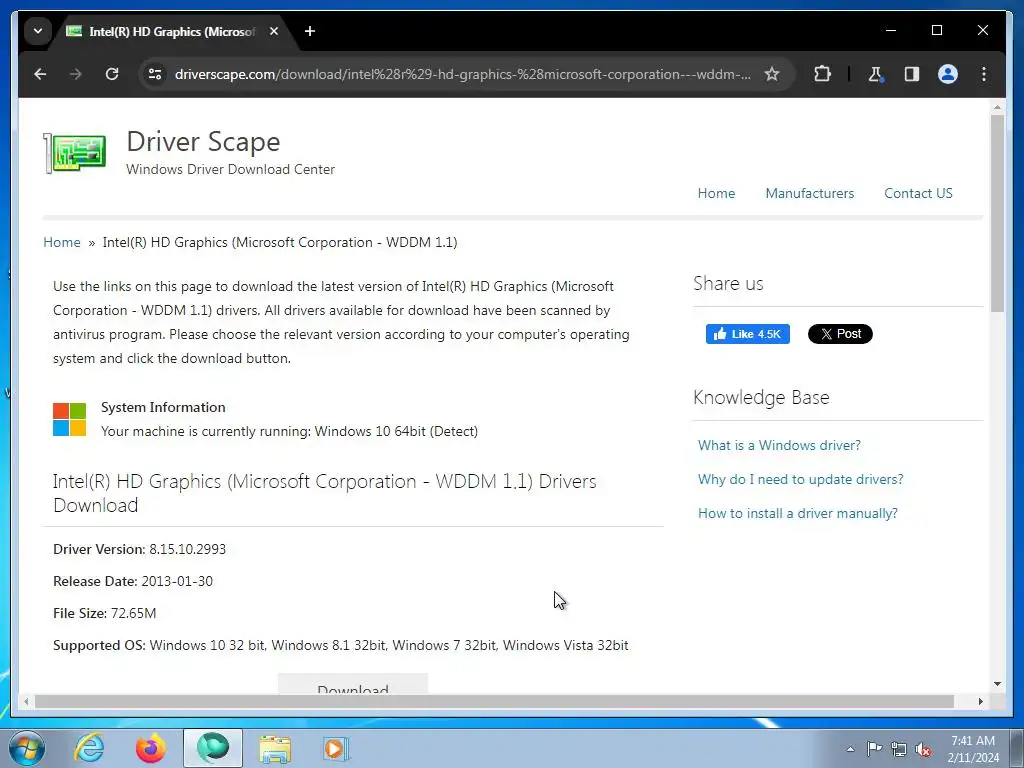Select the Intel(R) HD Graphics tab
The width and height of the screenshot is (1024, 768).
click(x=171, y=31)
